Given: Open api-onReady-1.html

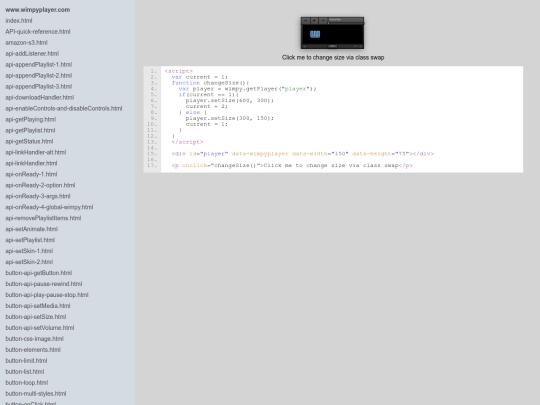Looking at the screenshot, I should (x=31, y=174).
